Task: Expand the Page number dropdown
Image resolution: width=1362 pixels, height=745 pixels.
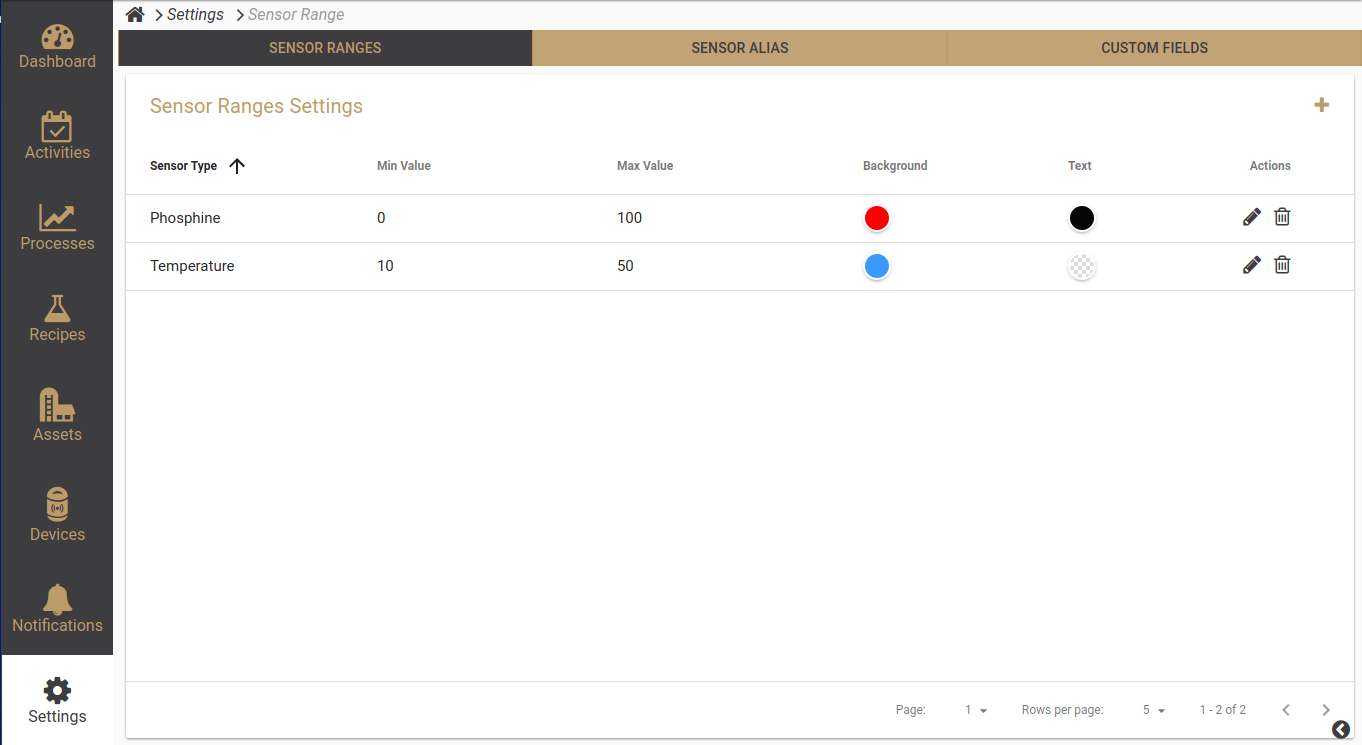Action: 976,710
